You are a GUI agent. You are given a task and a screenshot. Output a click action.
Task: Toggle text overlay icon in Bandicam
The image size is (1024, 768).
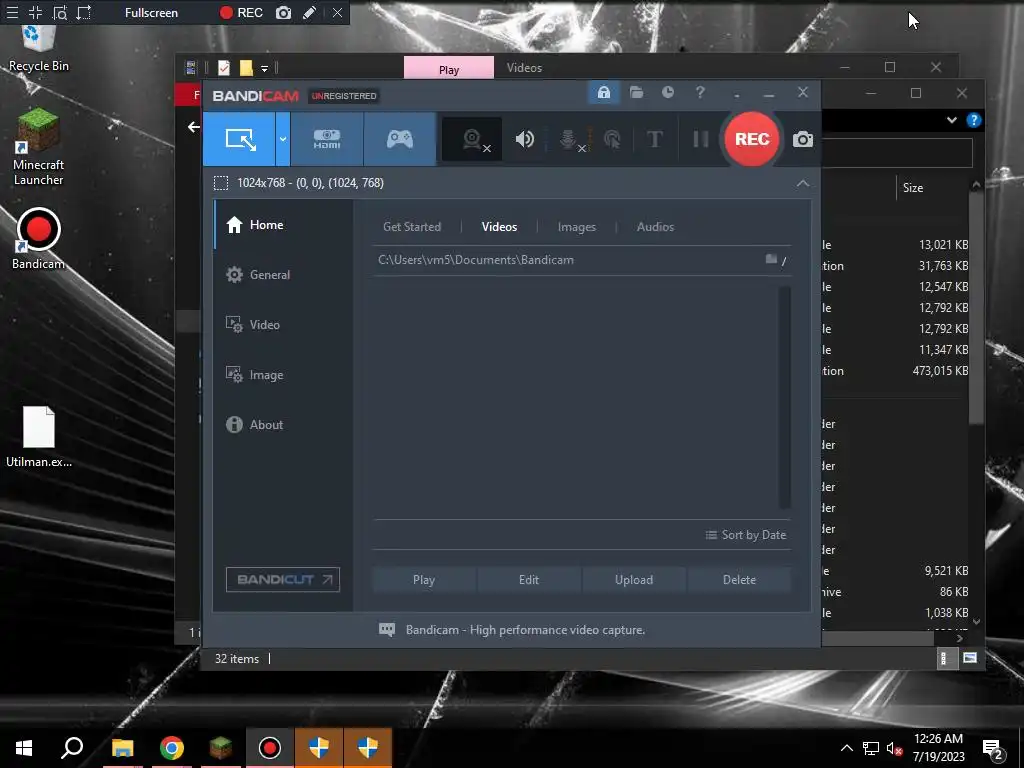click(x=654, y=139)
